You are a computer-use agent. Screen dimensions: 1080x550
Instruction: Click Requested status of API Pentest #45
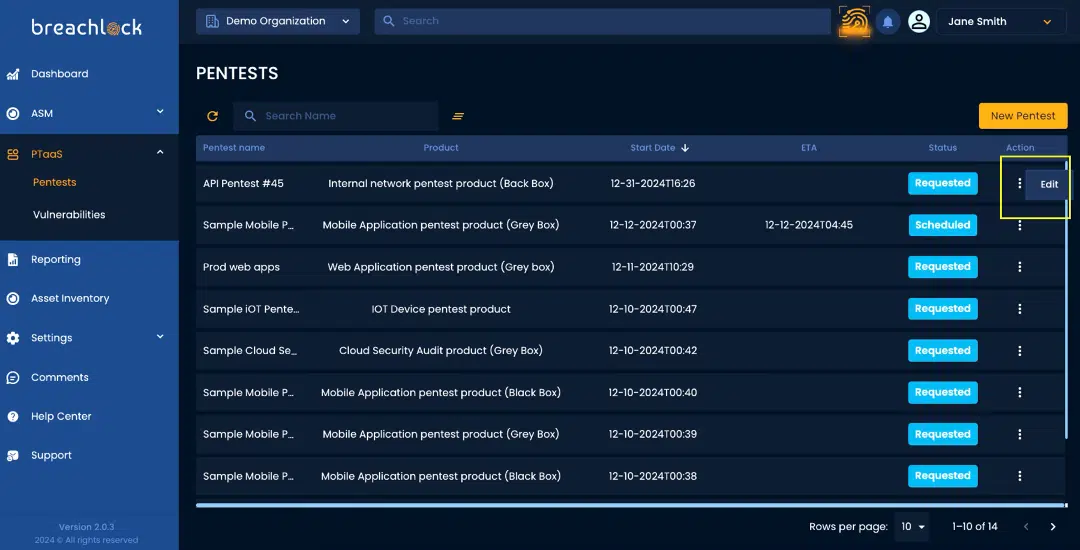coord(942,183)
